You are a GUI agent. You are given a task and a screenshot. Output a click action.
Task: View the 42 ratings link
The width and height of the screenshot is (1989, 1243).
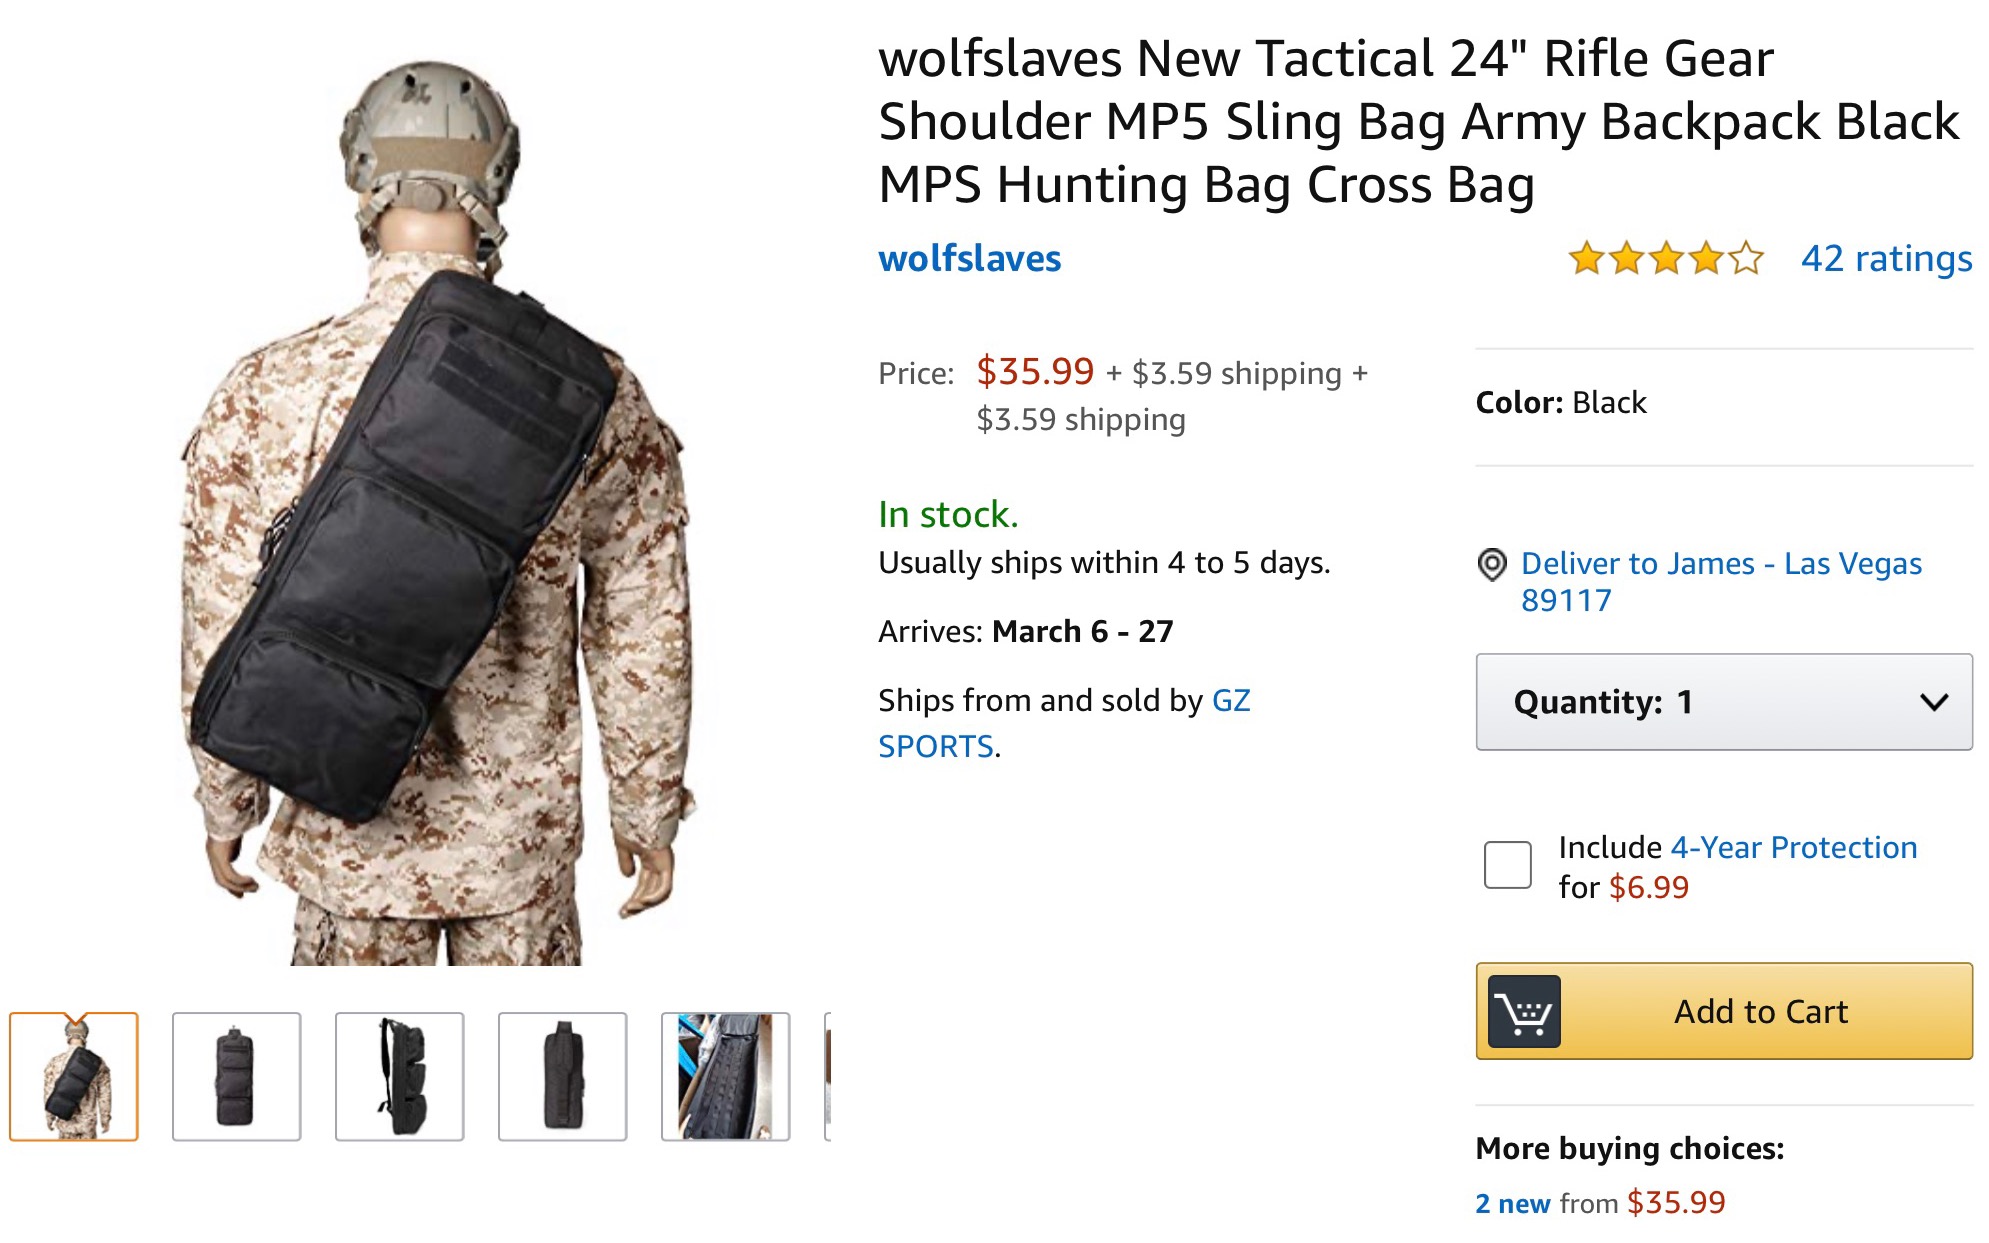tap(1886, 258)
